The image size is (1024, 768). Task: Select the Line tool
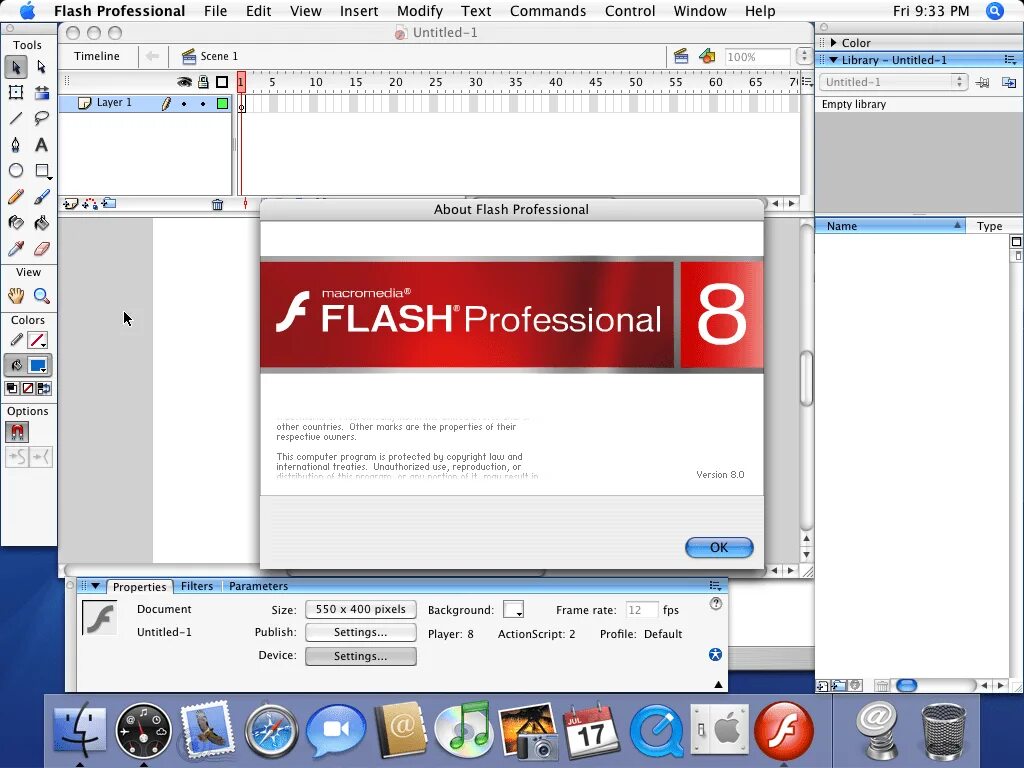16,118
